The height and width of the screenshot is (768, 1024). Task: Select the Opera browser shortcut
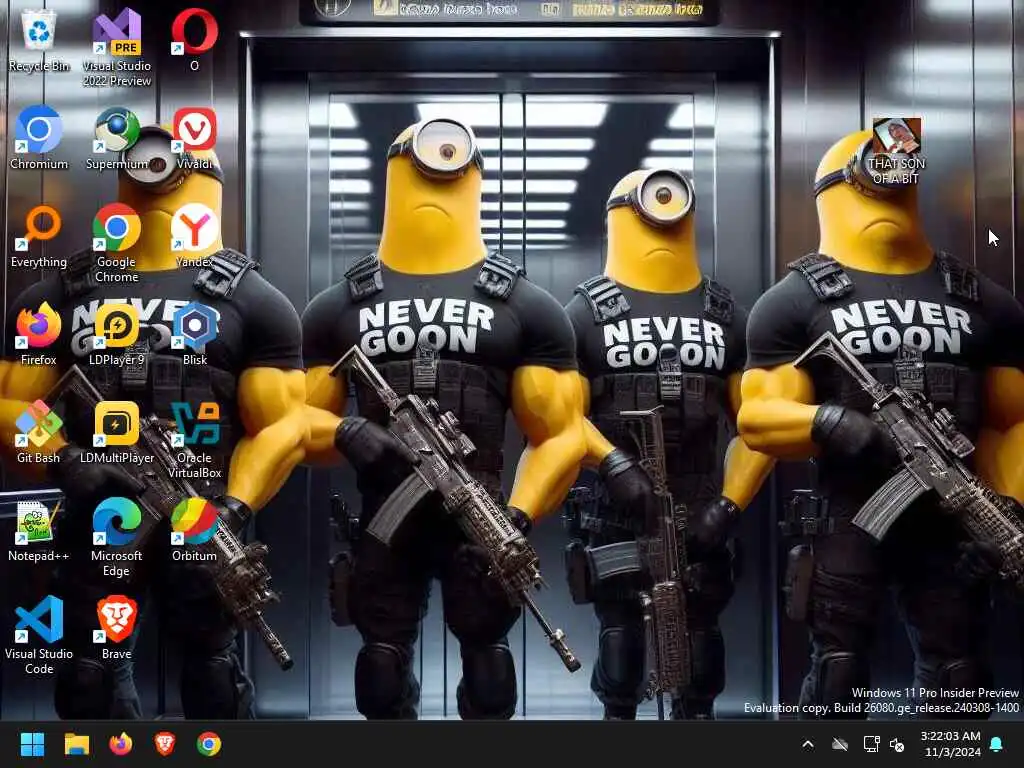click(194, 40)
